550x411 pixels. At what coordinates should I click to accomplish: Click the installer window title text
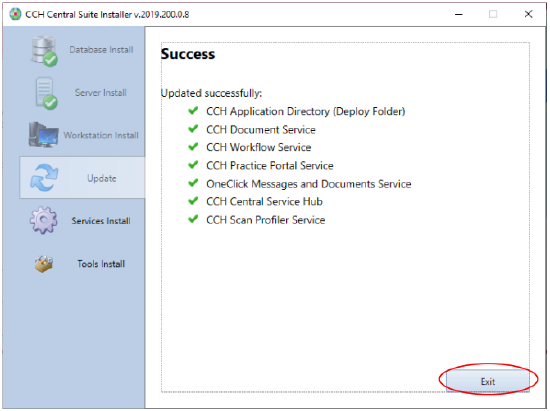107,14
